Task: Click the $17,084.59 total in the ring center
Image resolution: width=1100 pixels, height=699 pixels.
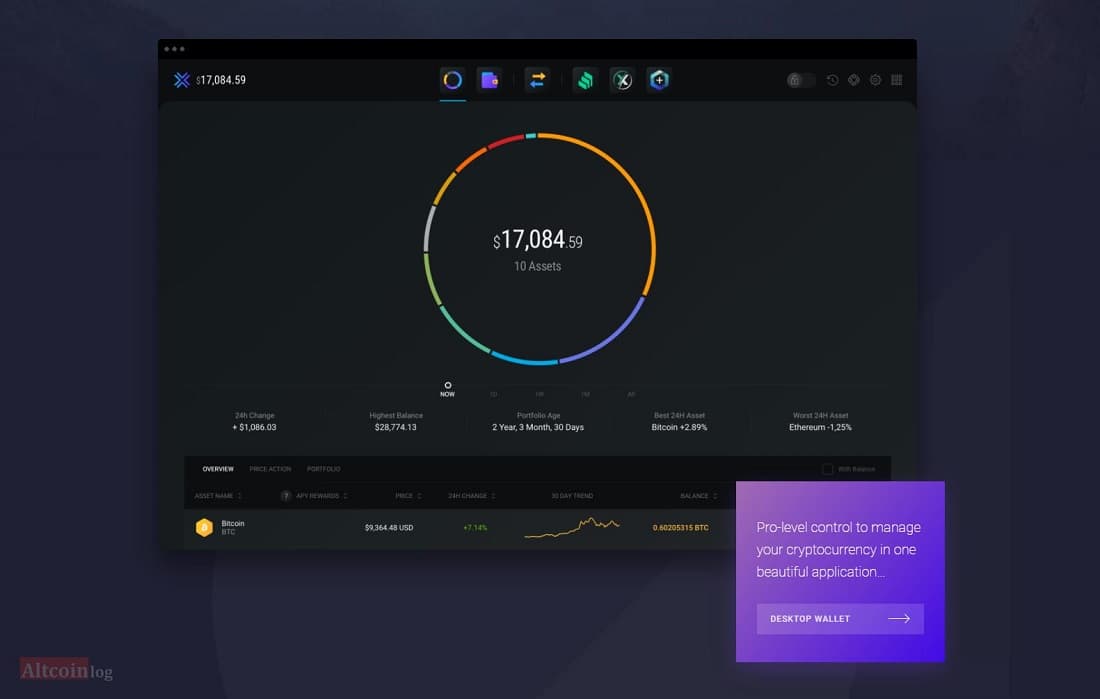Action: pos(537,240)
